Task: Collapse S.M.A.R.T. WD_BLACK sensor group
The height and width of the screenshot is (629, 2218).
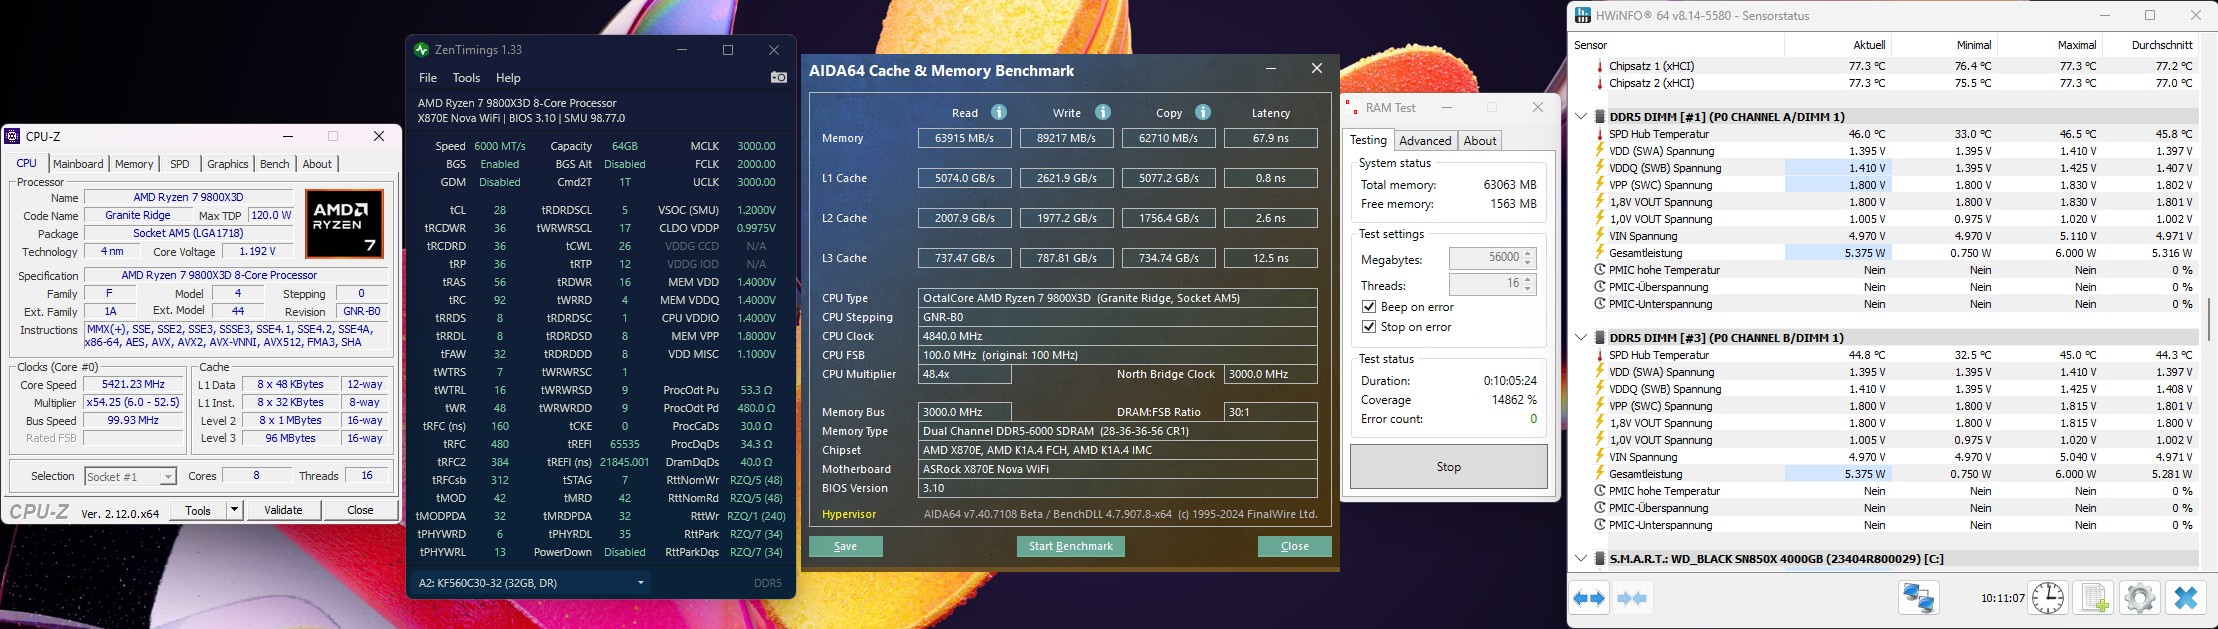Action: tap(1580, 559)
